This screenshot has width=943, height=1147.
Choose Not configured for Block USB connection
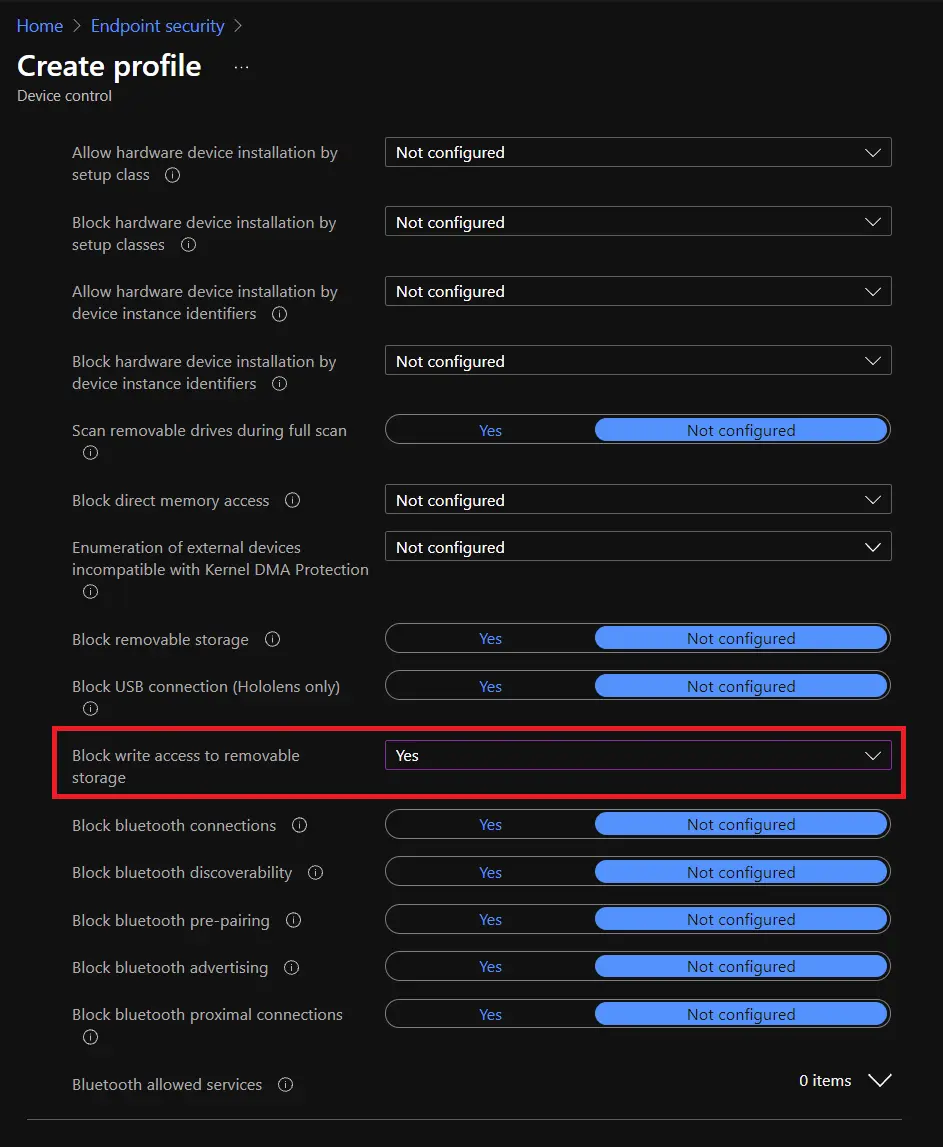(x=740, y=687)
